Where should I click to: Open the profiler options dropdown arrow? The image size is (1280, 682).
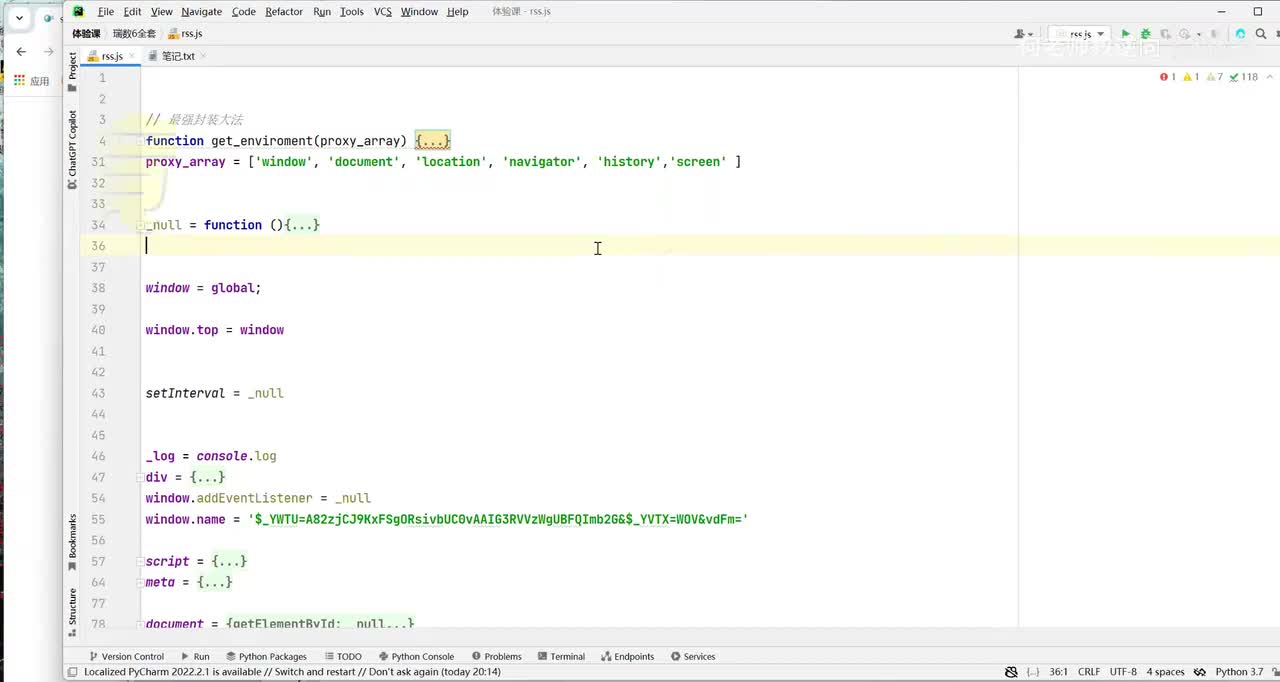point(1198,35)
